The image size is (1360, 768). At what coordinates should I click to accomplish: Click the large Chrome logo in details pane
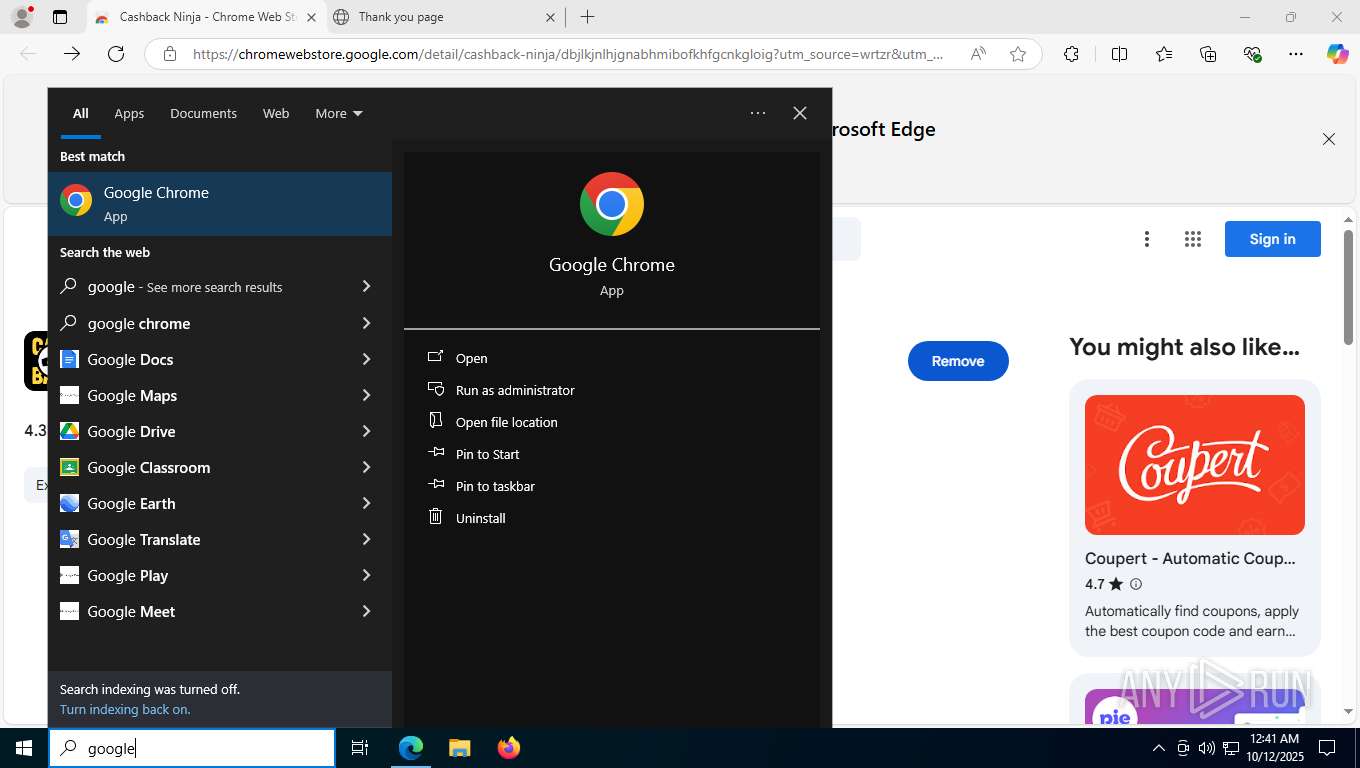point(612,204)
